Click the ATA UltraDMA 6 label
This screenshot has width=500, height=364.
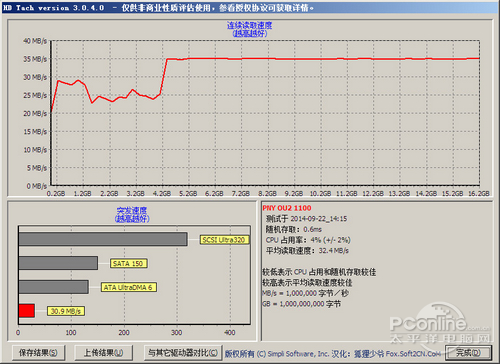coord(128,287)
